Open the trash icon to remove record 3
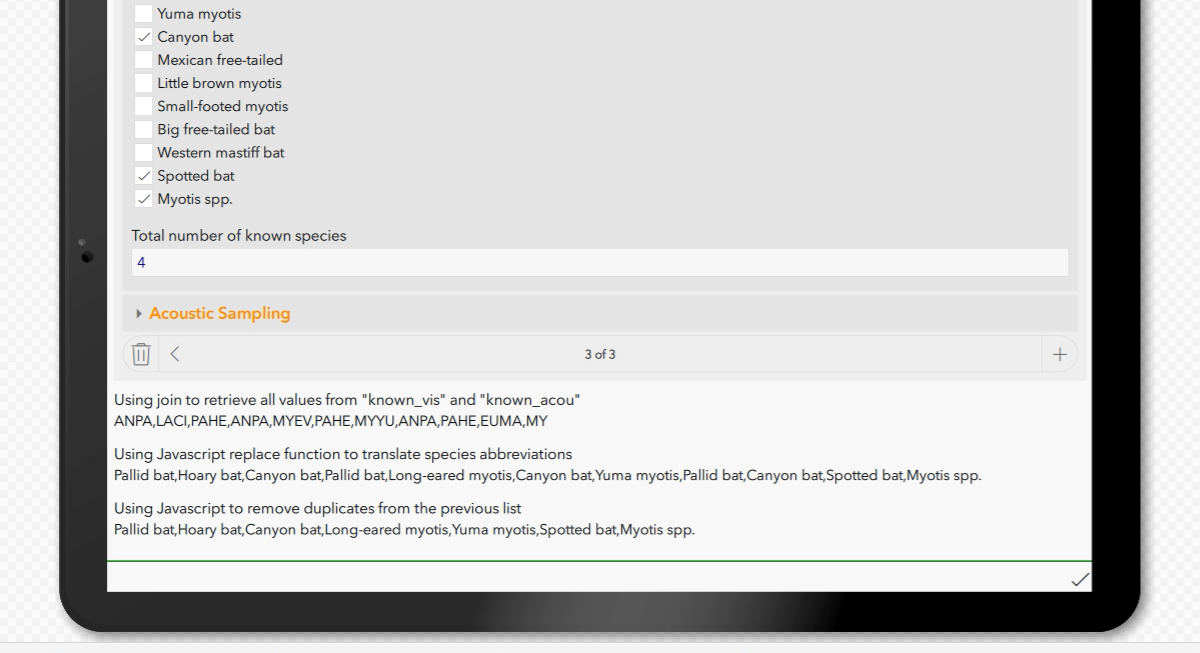 pyautogui.click(x=140, y=354)
